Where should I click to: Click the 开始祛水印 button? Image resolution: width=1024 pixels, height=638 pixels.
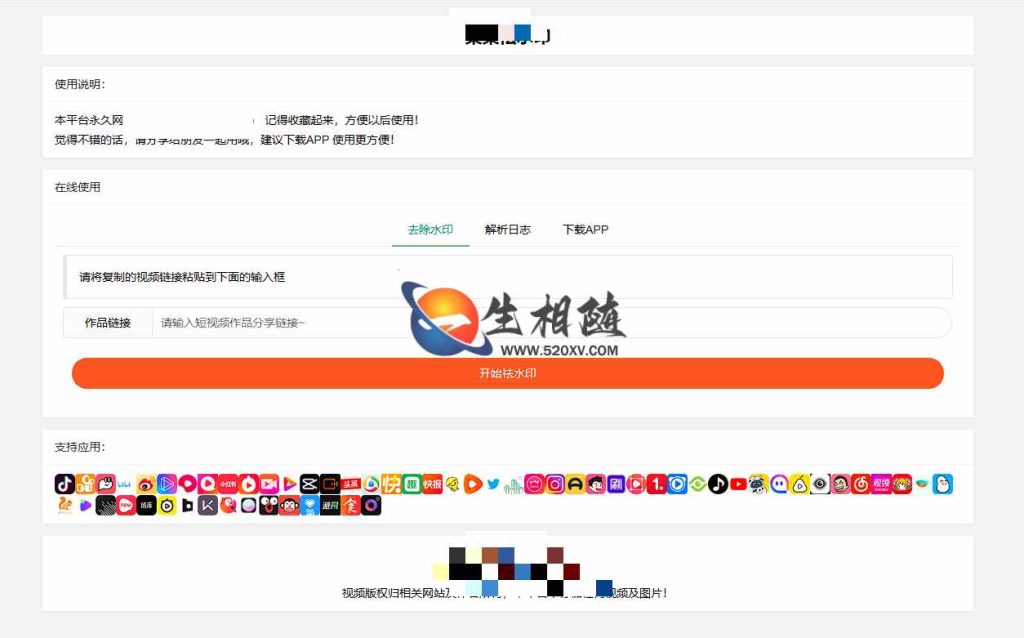point(508,372)
